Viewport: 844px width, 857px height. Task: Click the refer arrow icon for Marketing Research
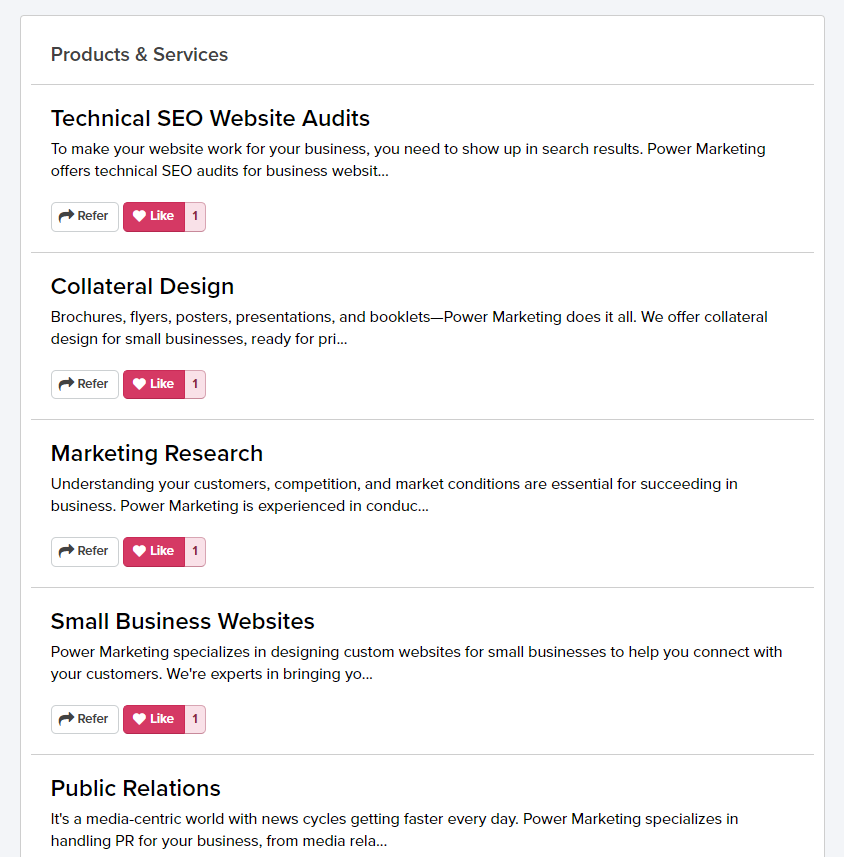point(68,551)
